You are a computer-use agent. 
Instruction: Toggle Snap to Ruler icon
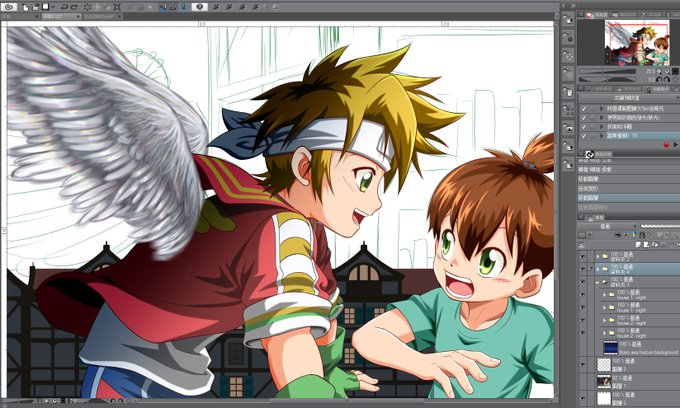pos(163,7)
